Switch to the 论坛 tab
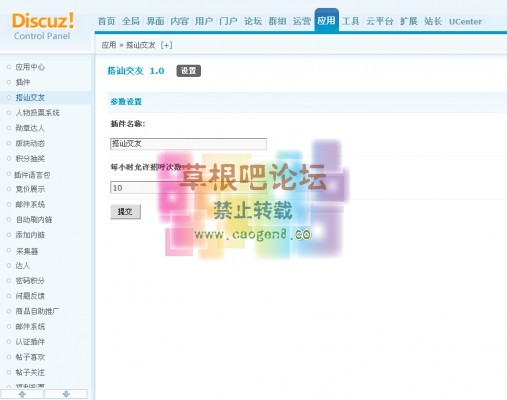Screen dimensions: 507x400 coord(253,21)
